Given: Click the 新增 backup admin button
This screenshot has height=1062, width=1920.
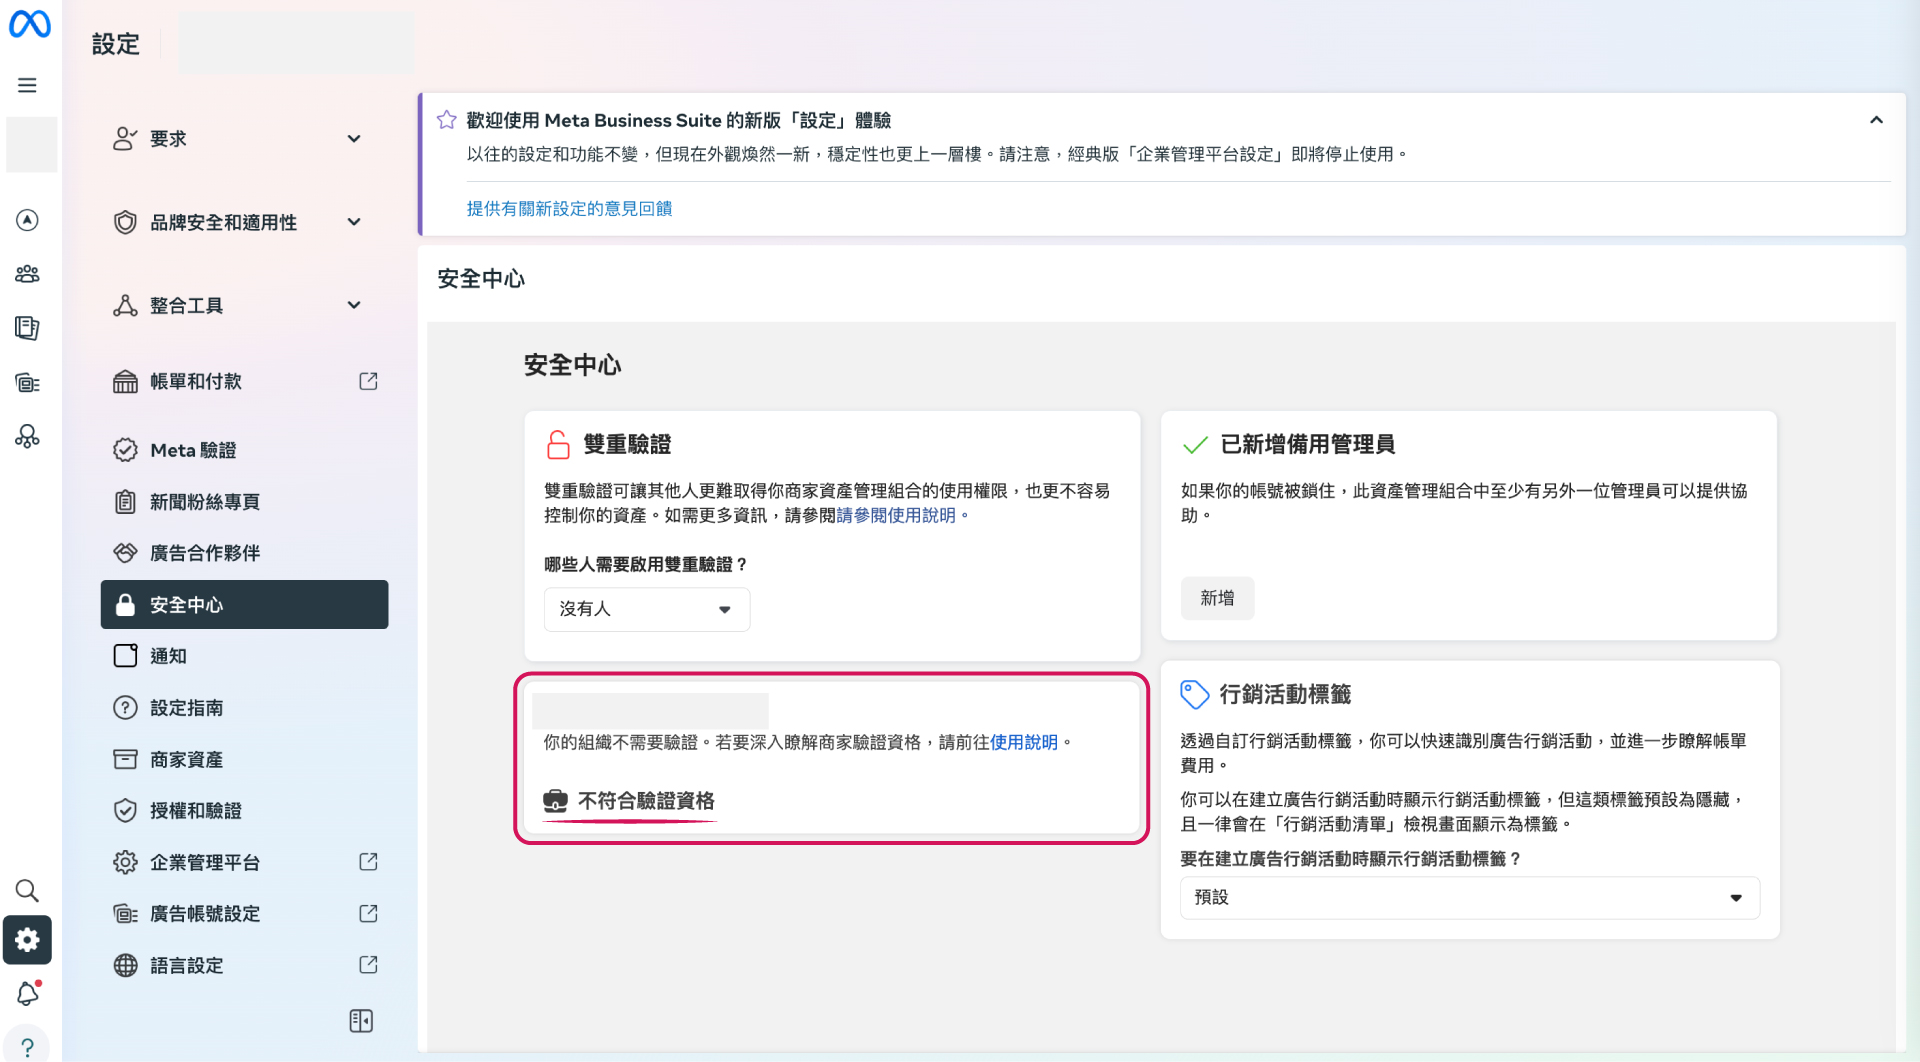Looking at the screenshot, I should pos(1216,598).
